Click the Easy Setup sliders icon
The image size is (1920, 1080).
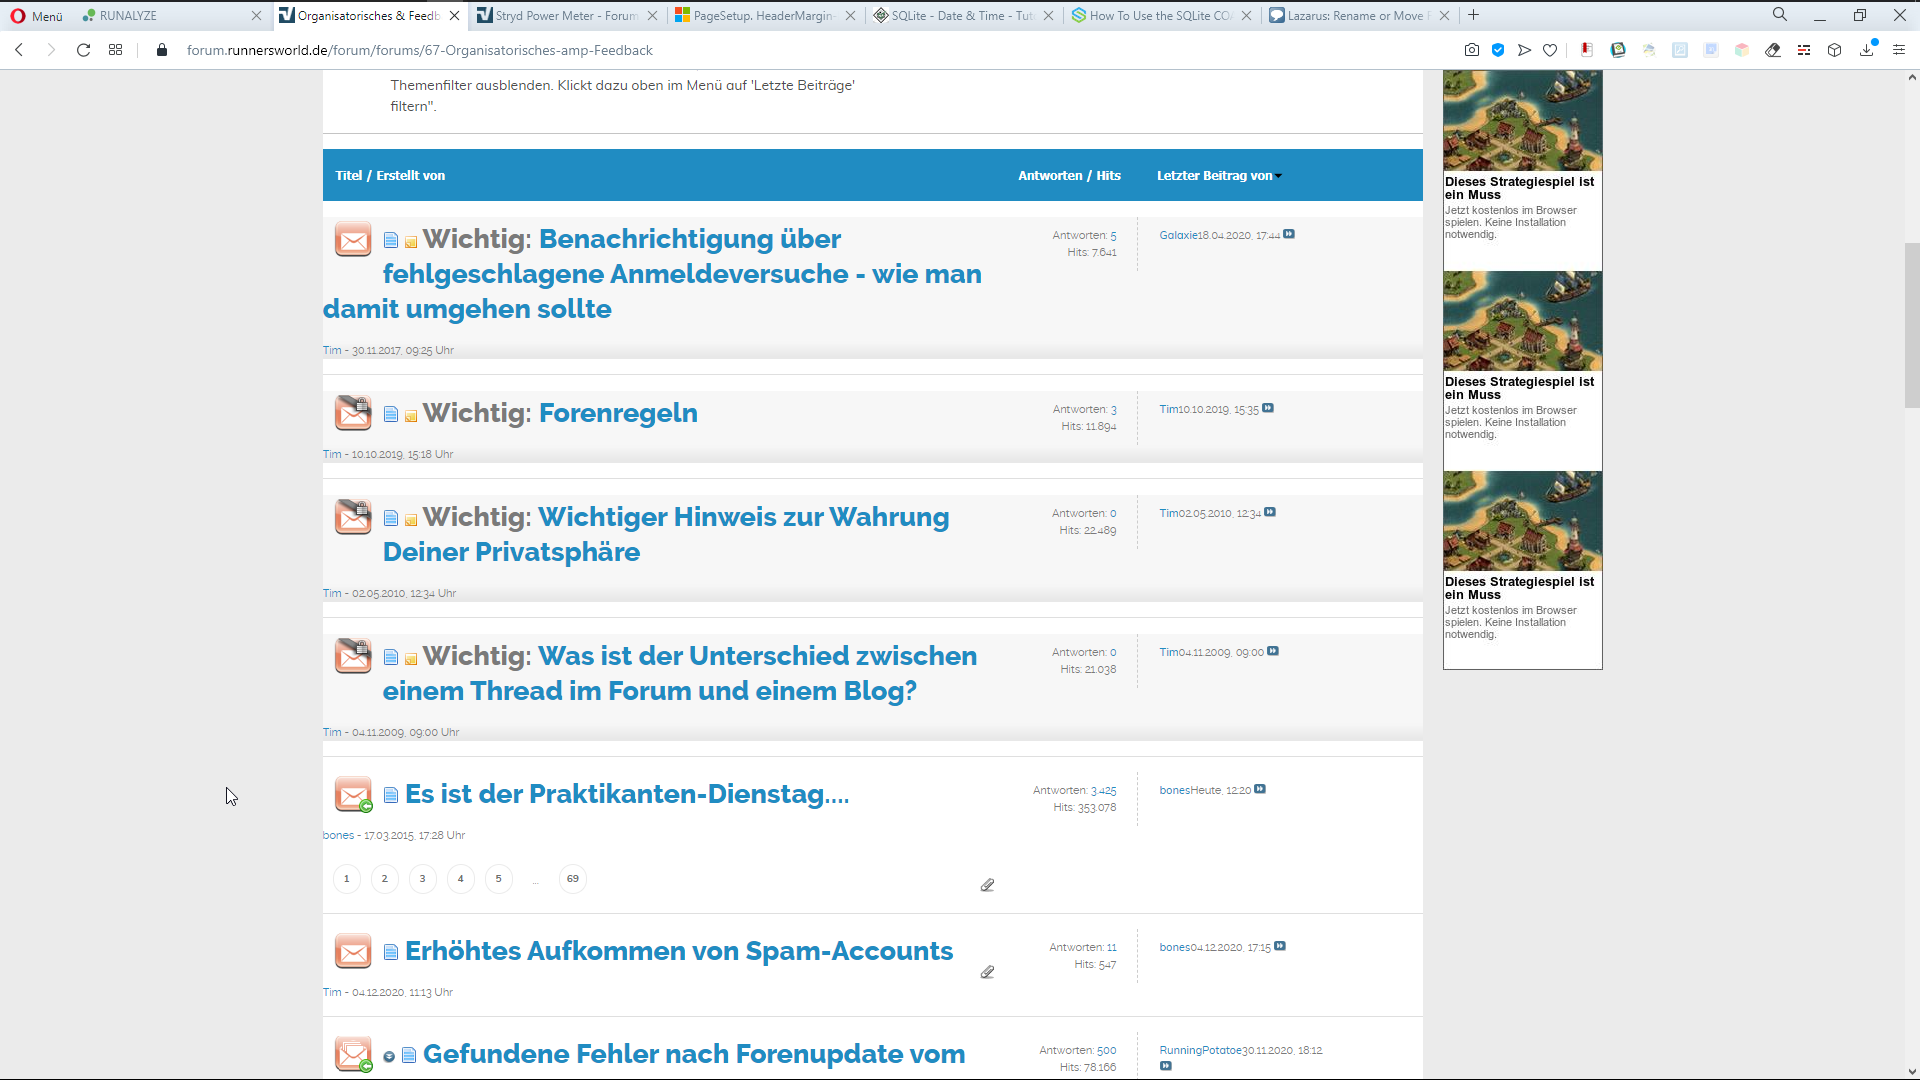(1899, 50)
